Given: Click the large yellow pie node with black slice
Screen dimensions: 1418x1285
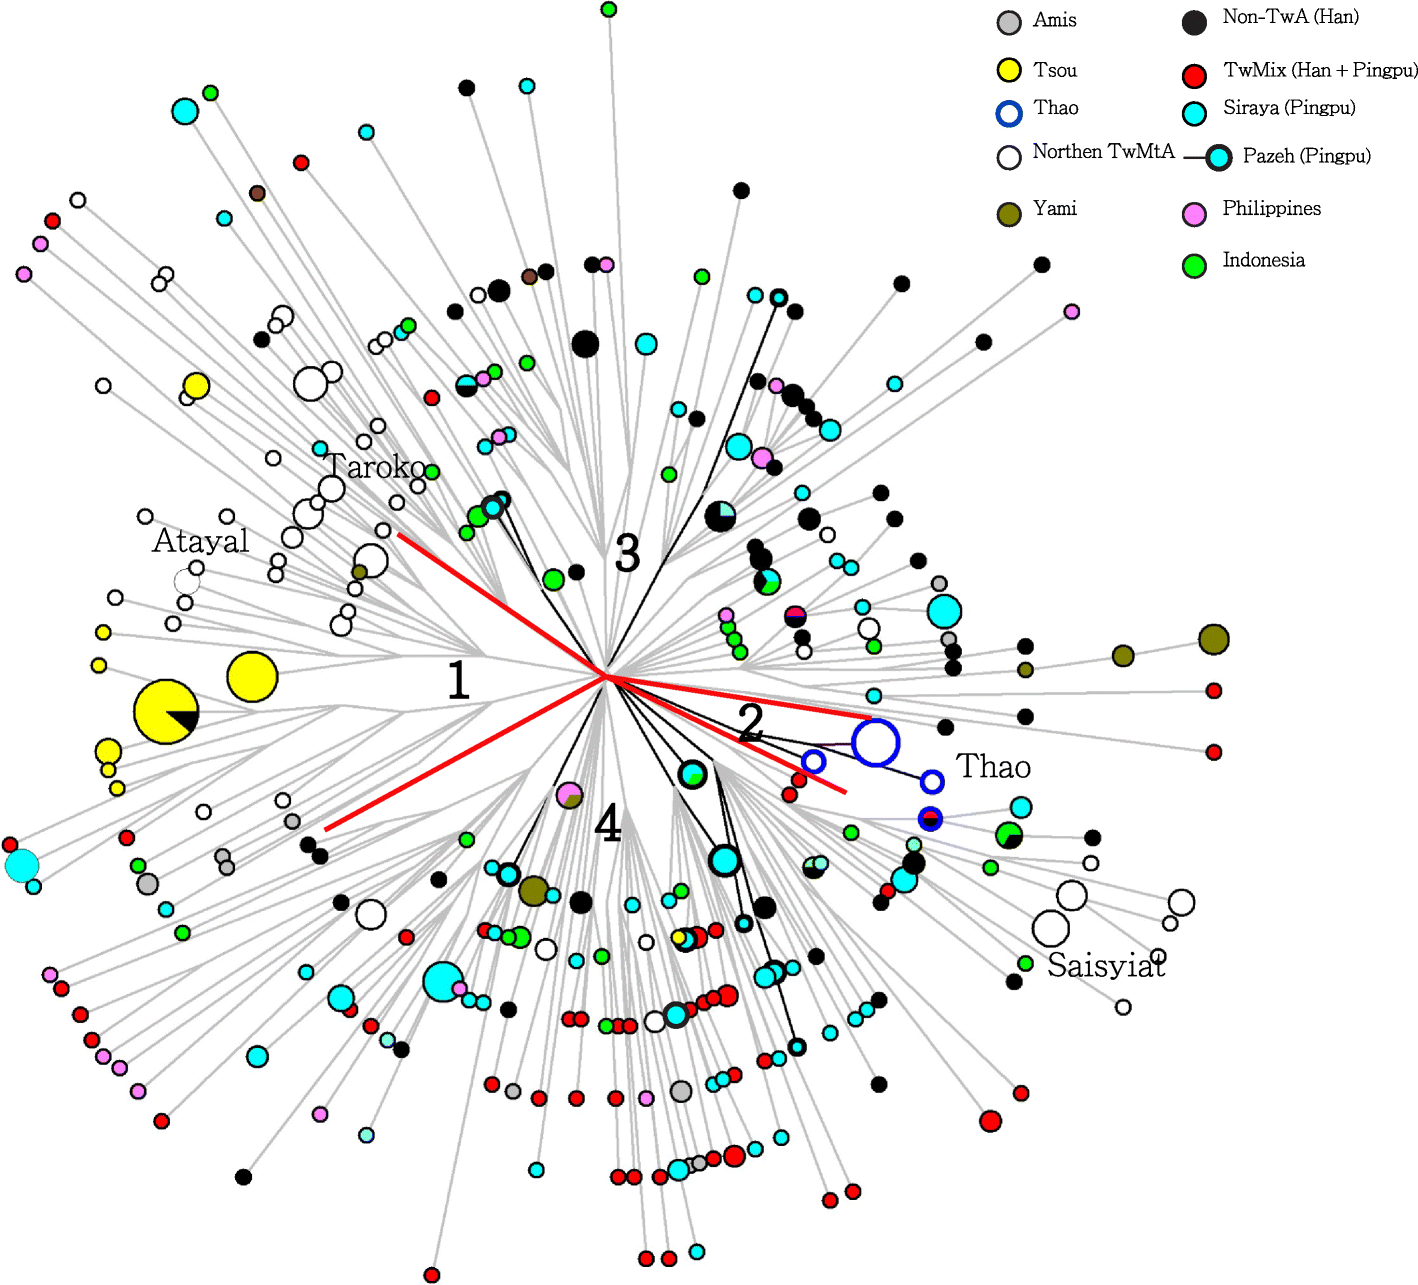Looking at the screenshot, I should point(166,712).
